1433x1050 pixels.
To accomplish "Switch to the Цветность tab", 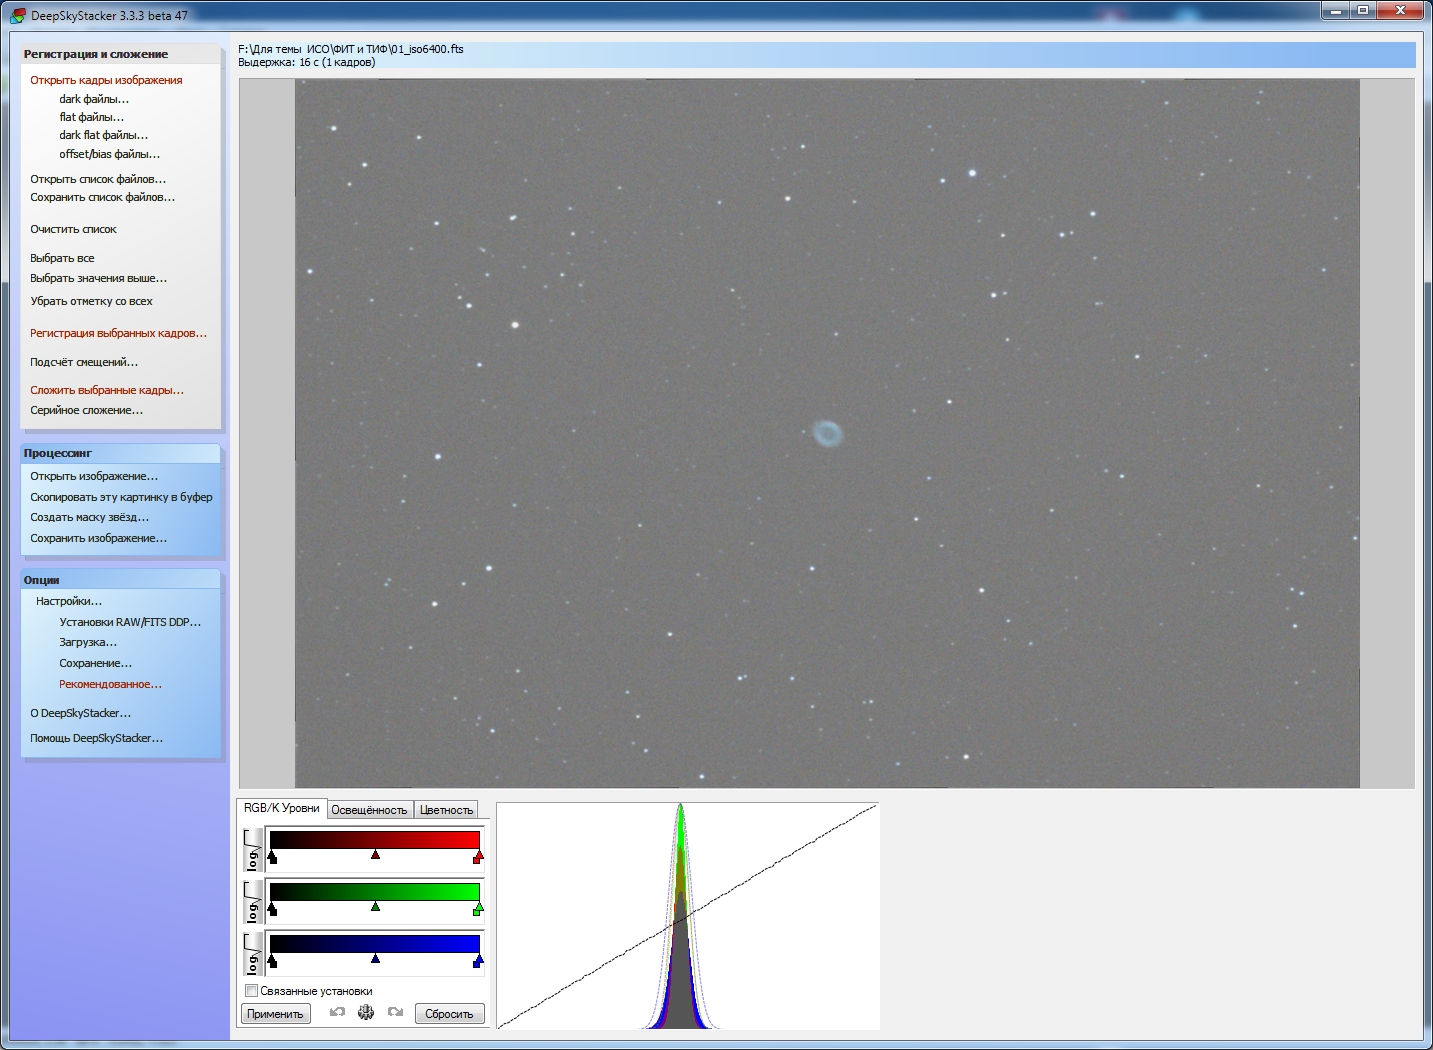I will tap(446, 810).
